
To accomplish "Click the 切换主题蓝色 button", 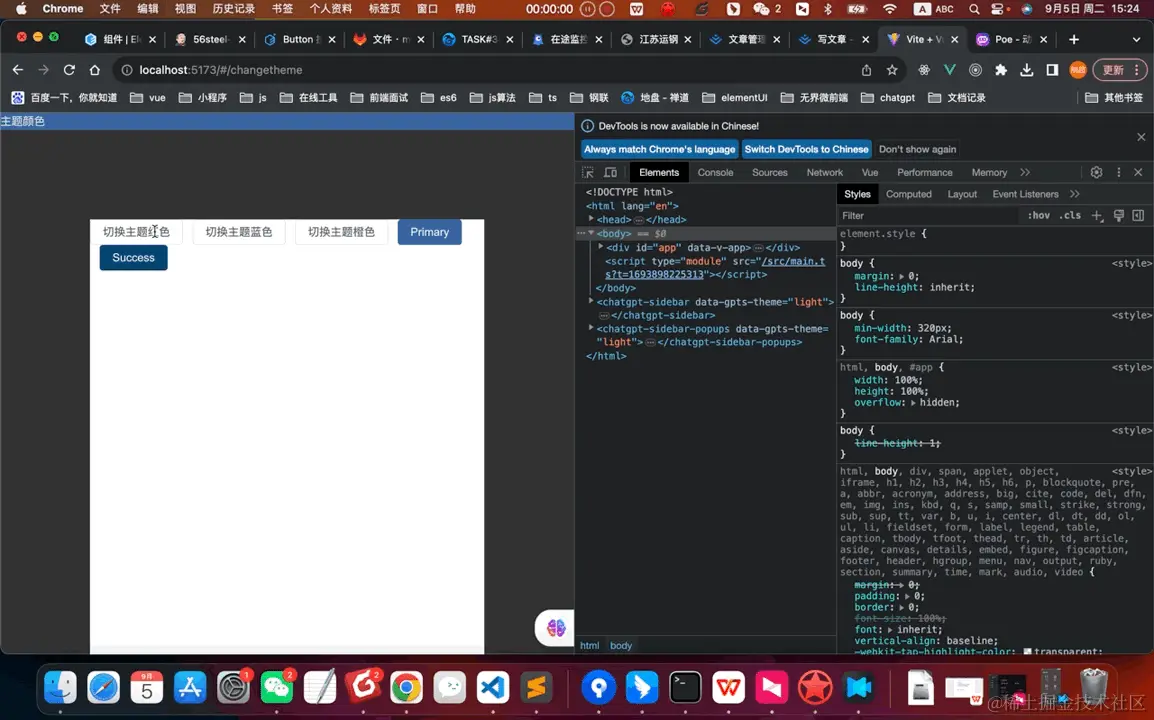I will coord(238,232).
